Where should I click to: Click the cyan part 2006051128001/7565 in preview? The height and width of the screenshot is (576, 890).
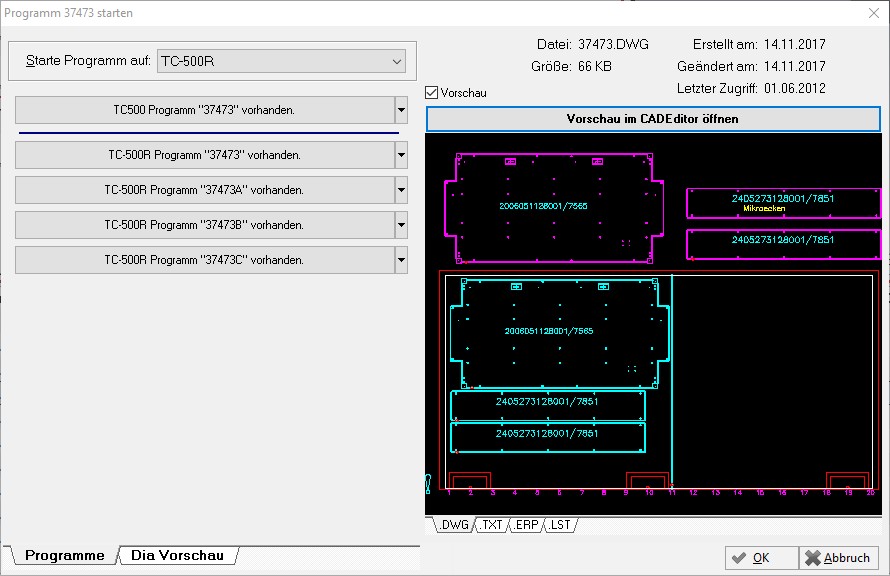560,333
